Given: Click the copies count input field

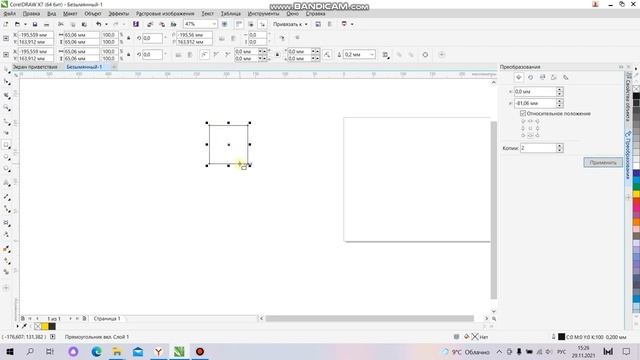Looking at the screenshot, I should coord(539,148).
